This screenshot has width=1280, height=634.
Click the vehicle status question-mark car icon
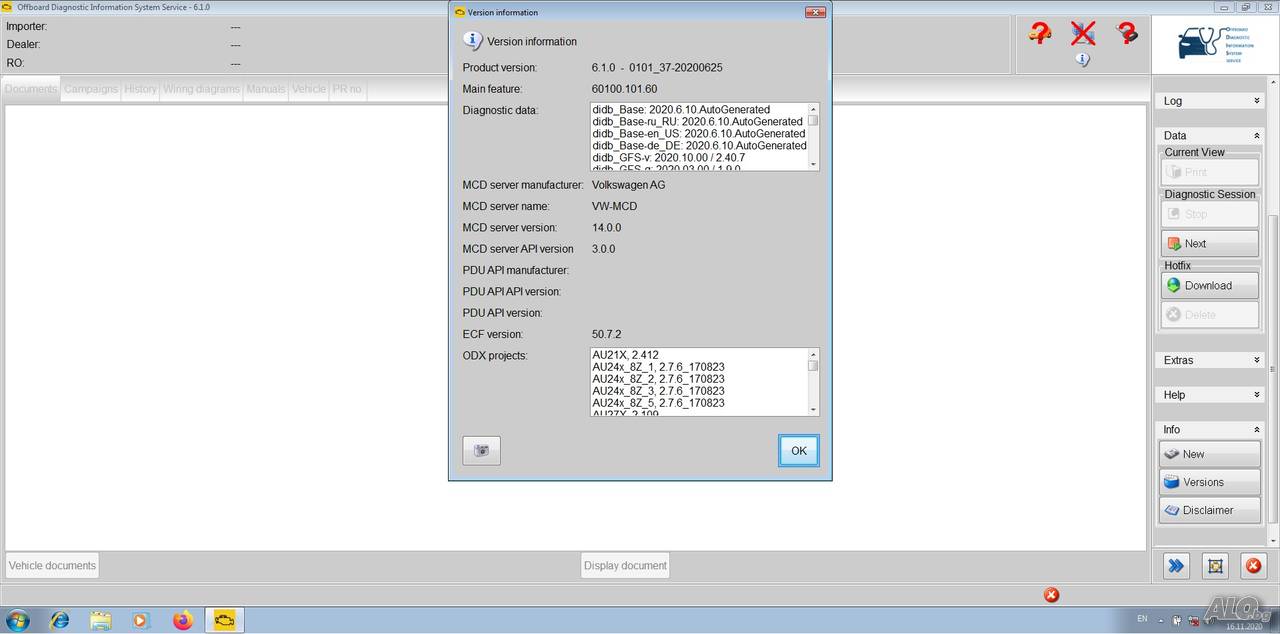(1039, 33)
